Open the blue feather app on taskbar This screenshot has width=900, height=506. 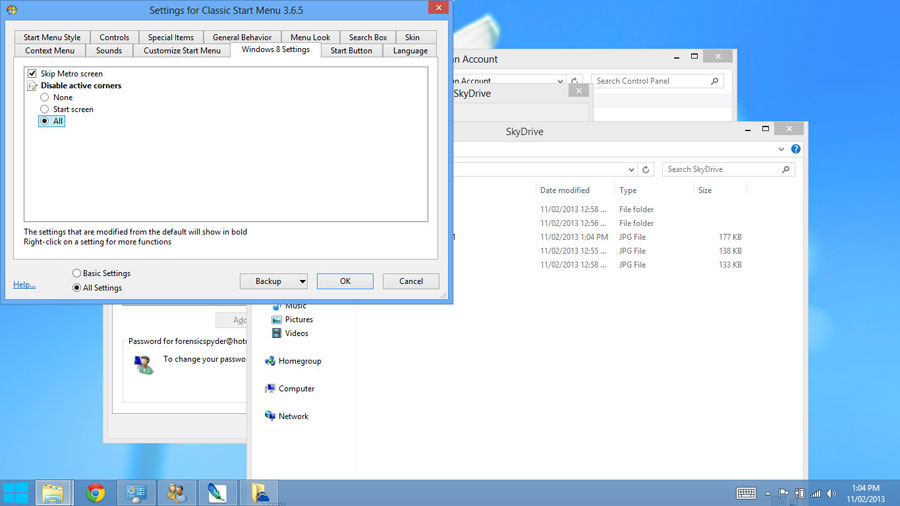point(217,493)
